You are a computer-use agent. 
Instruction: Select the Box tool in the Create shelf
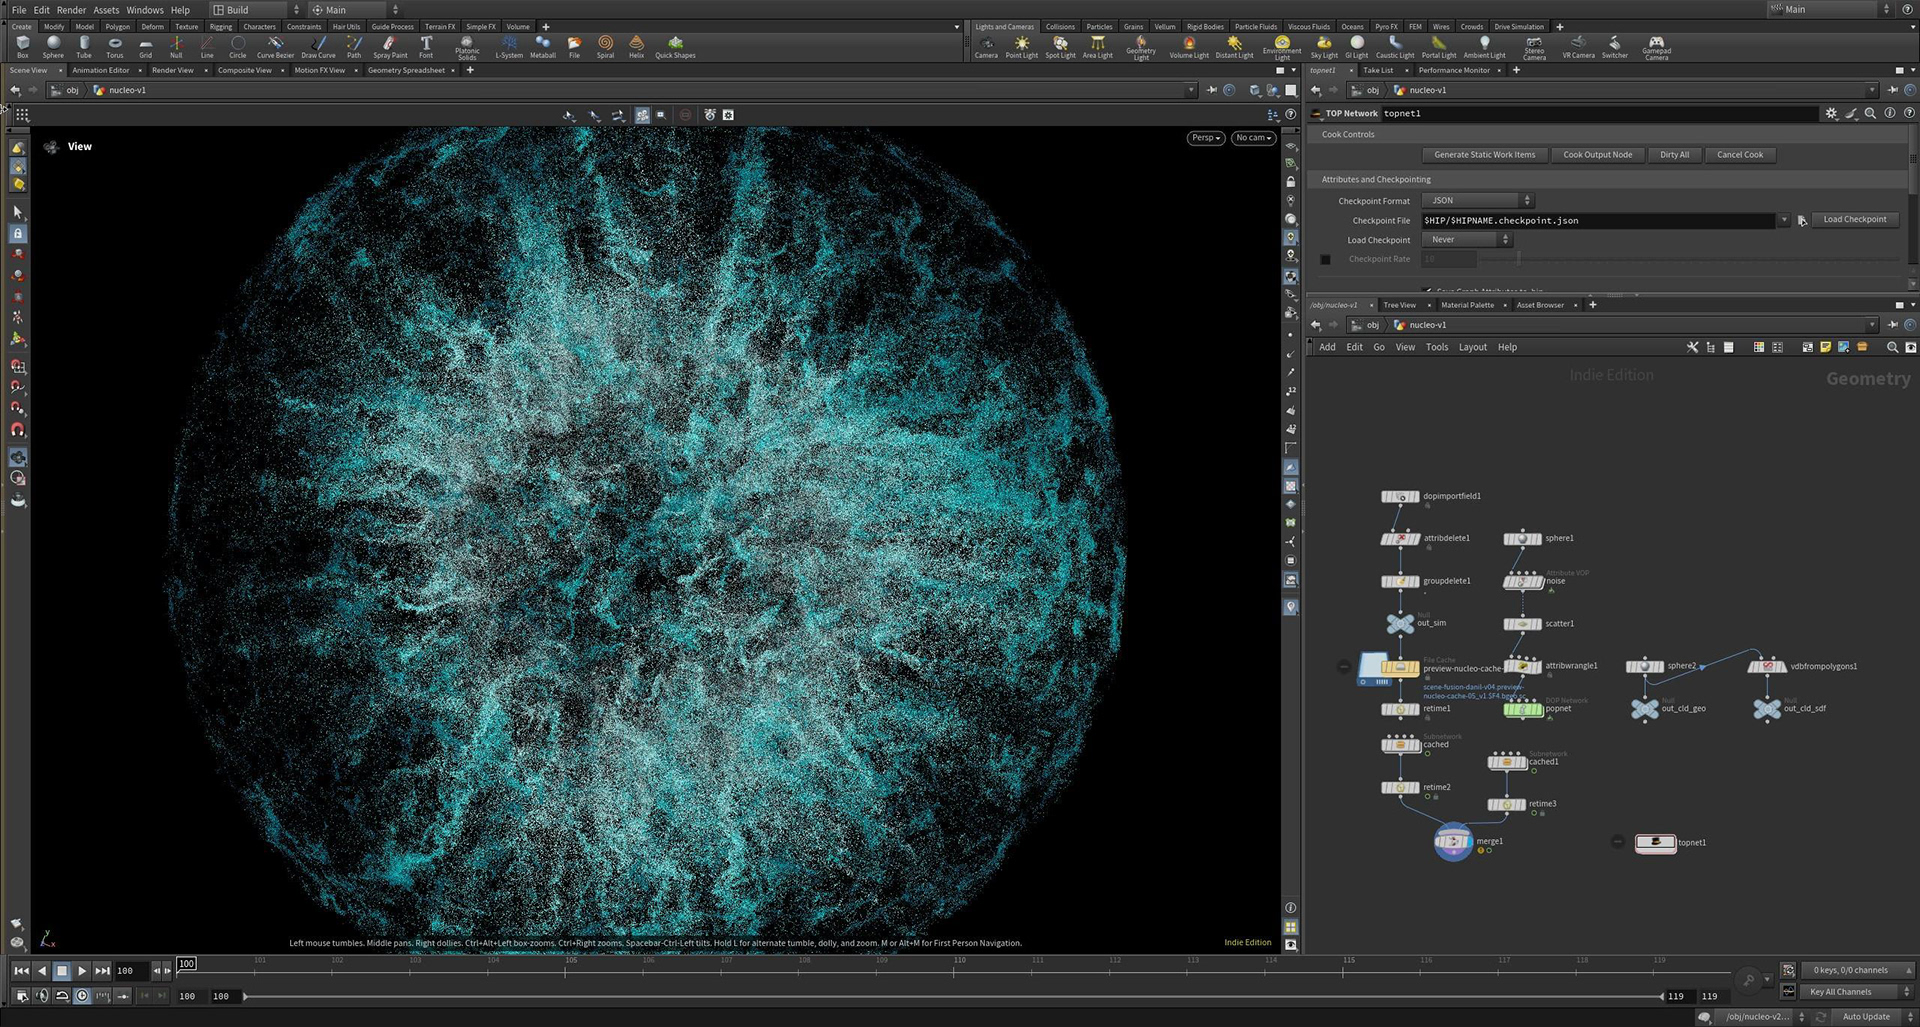click(22, 46)
